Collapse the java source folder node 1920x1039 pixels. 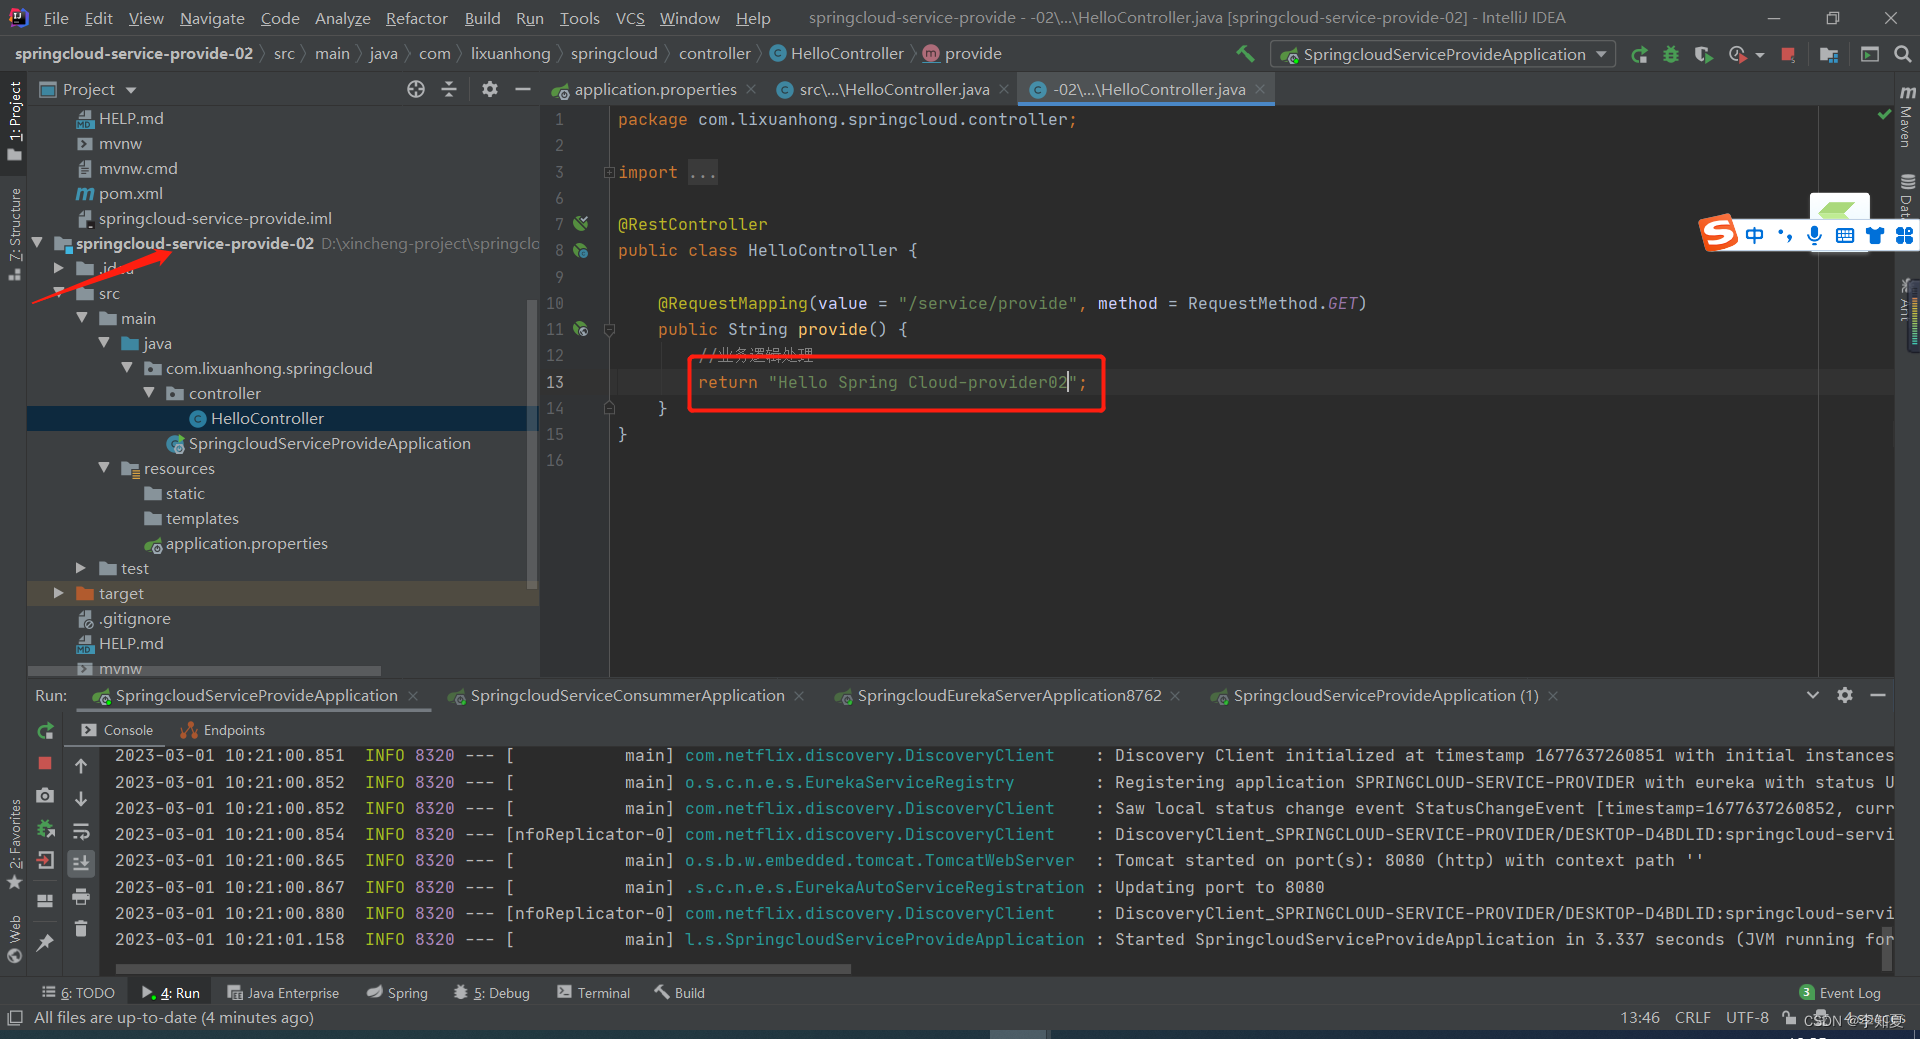pyautogui.click(x=104, y=343)
